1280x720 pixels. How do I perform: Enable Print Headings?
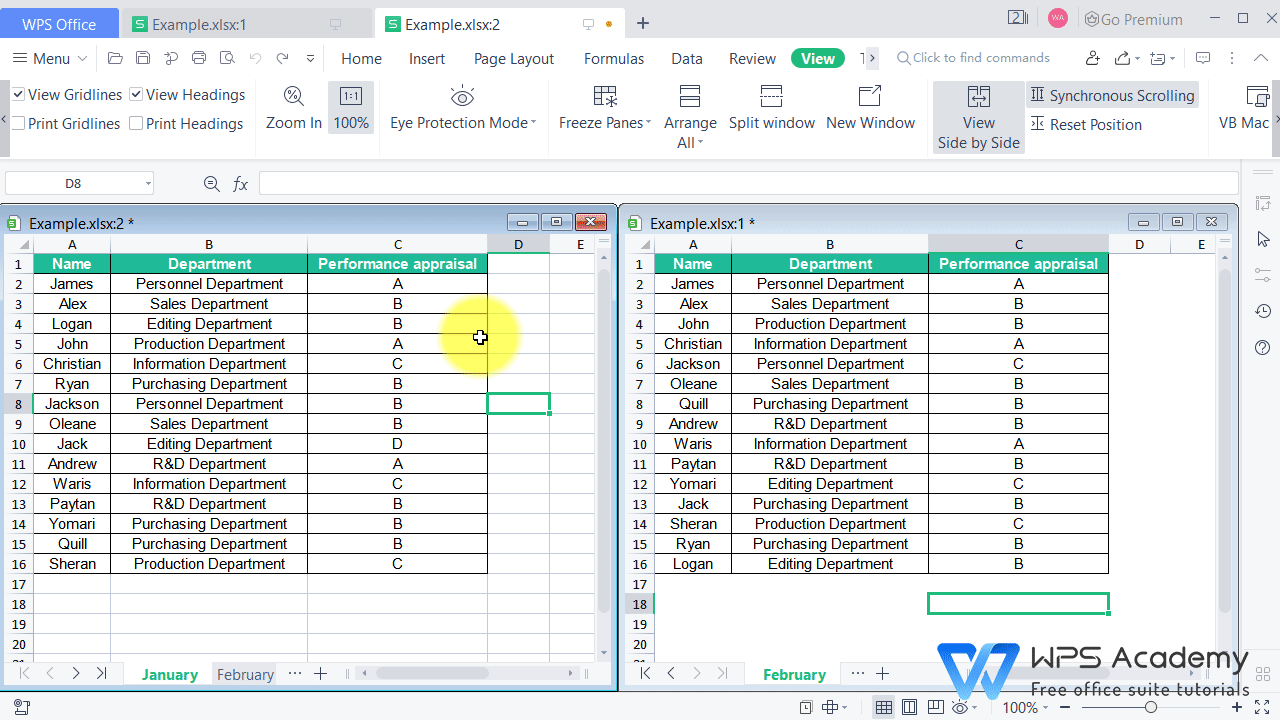[x=136, y=123]
